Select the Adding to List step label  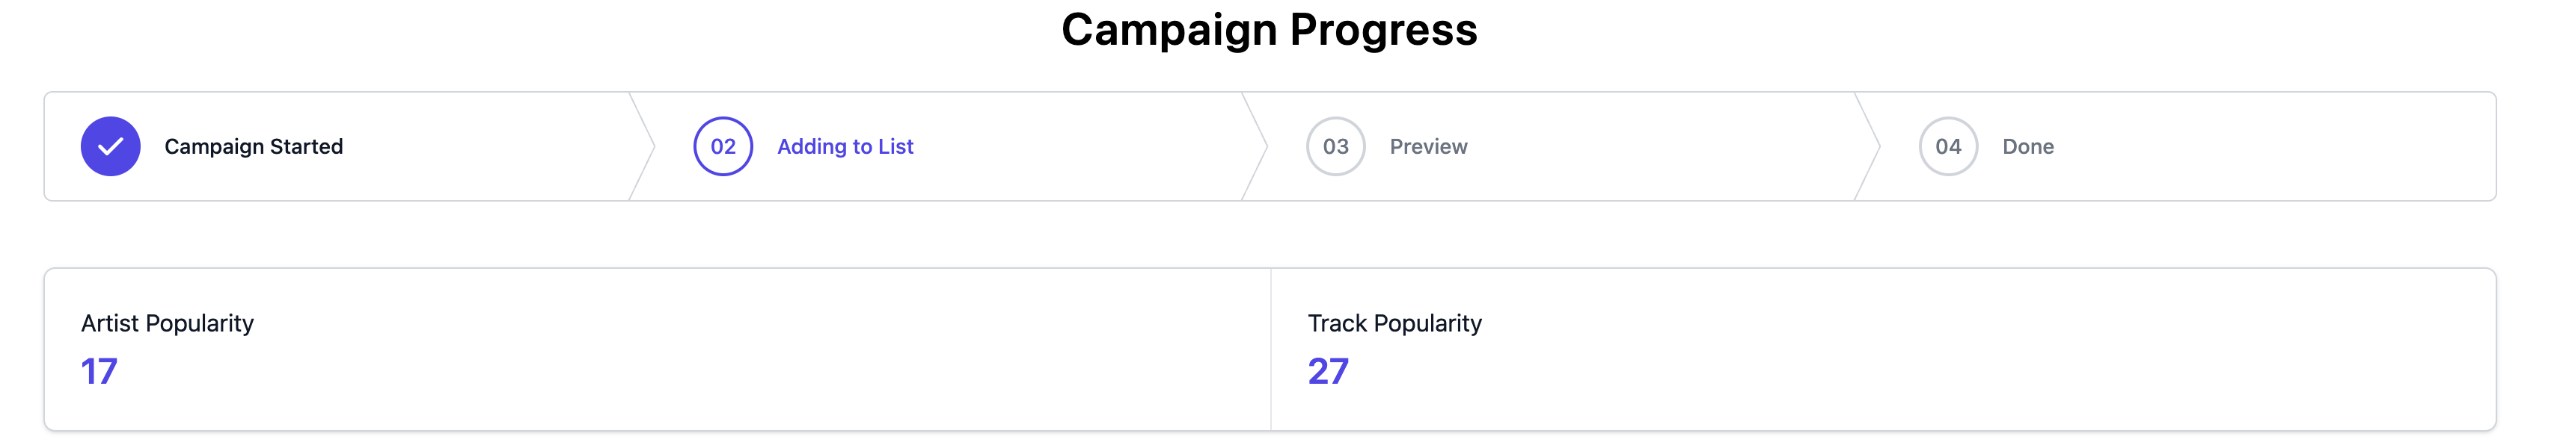pos(845,146)
